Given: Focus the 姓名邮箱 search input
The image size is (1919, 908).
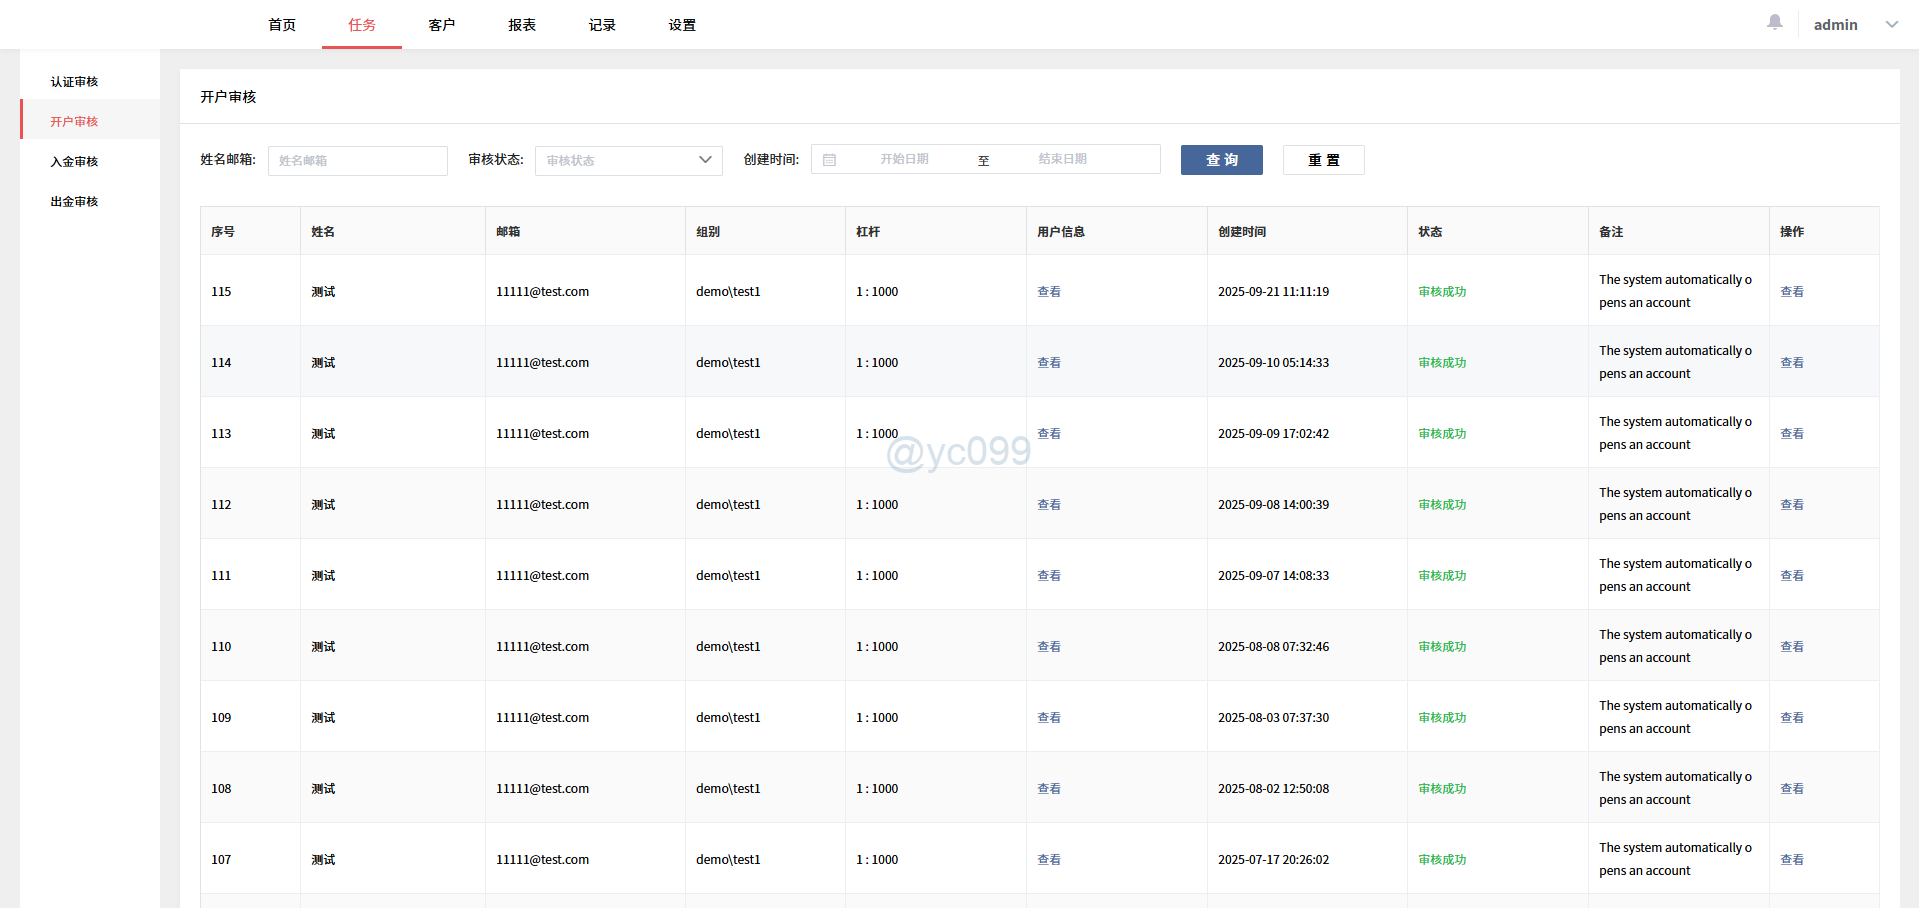Looking at the screenshot, I should coord(357,160).
